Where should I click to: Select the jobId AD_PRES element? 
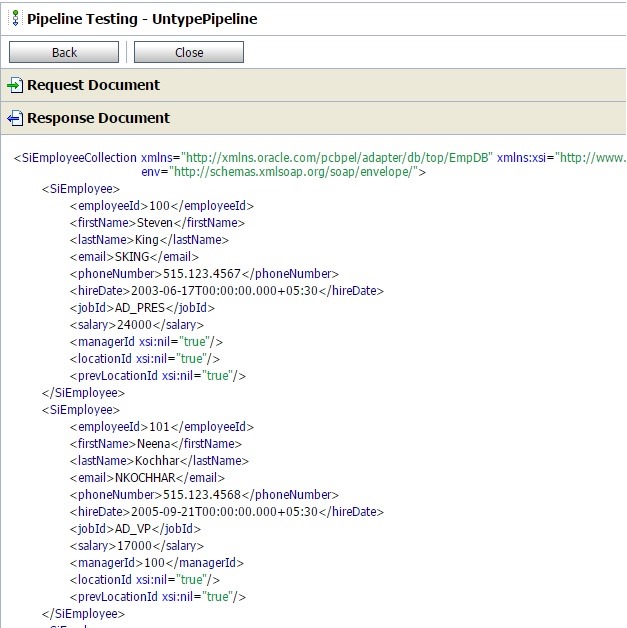tap(140, 308)
